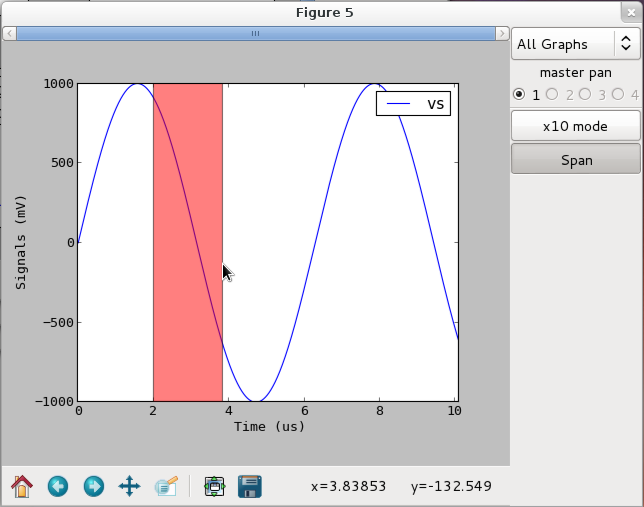
Task: Click the x=3.83853 coordinate readout
Action: click(x=348, y=486)
